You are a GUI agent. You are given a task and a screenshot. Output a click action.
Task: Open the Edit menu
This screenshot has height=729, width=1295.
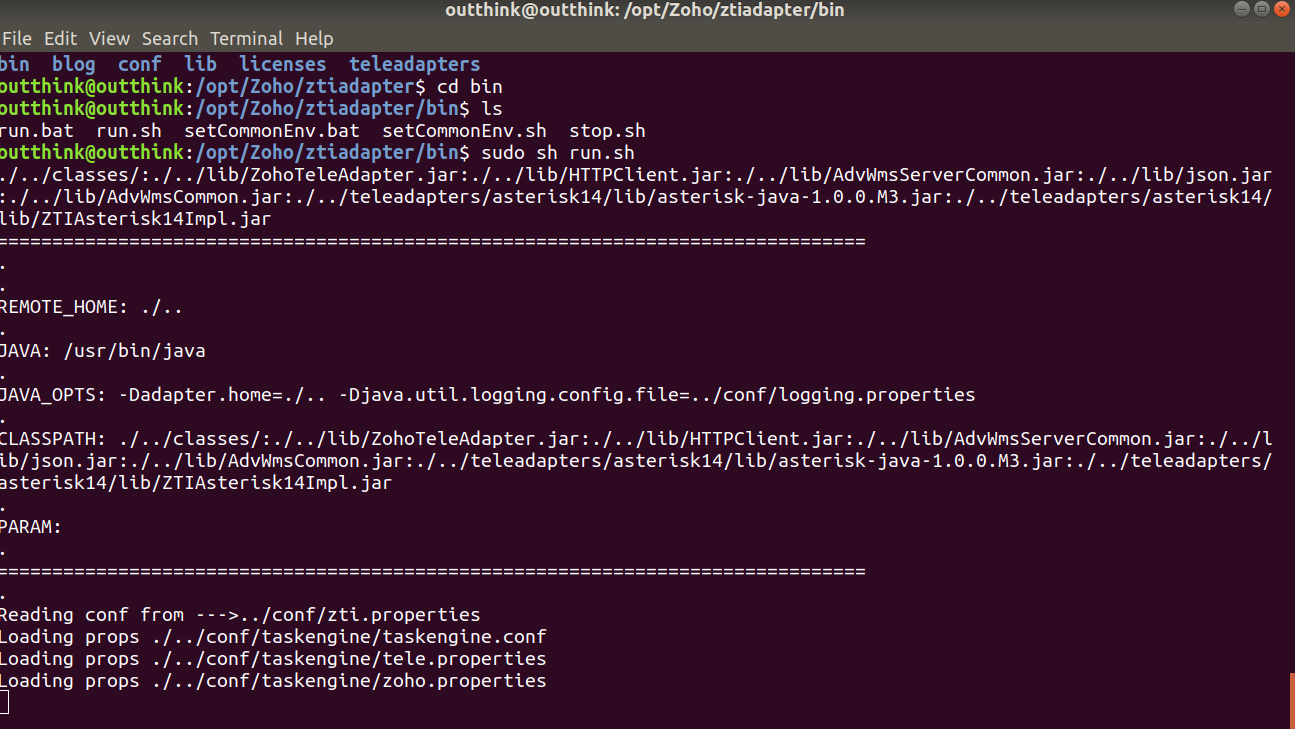click(61, 39)
